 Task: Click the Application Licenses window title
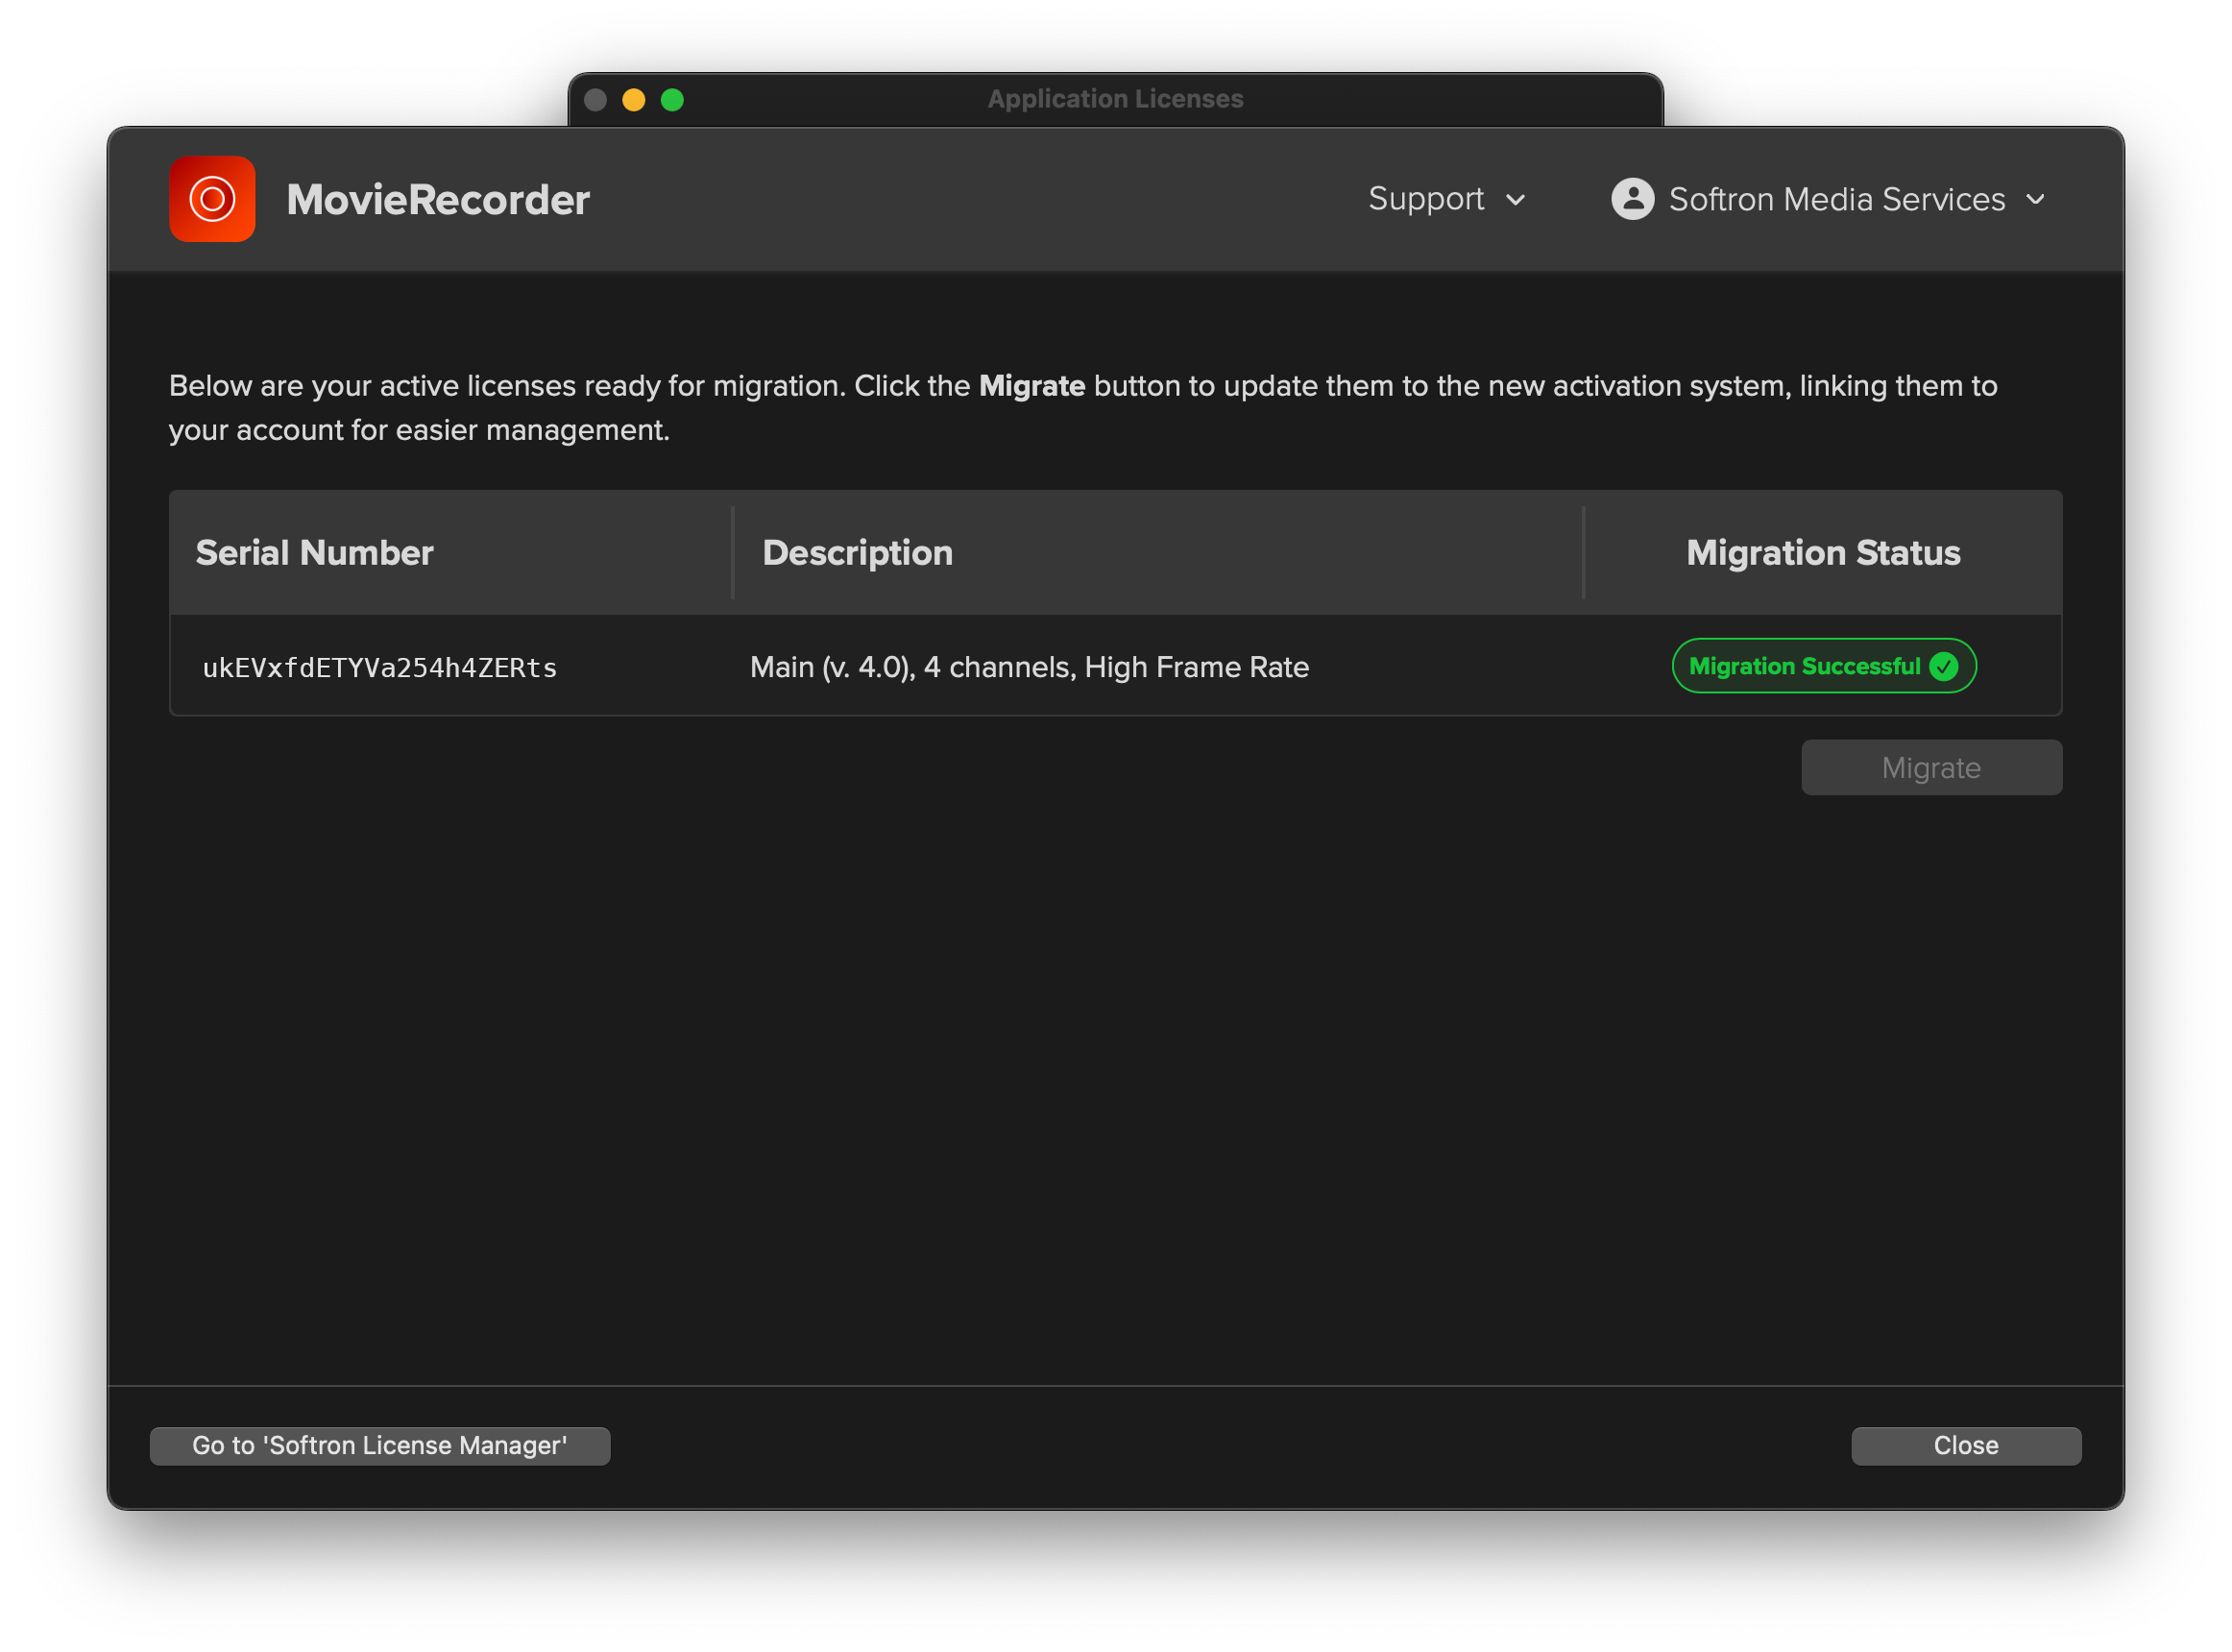click(x=1115, y=99)
